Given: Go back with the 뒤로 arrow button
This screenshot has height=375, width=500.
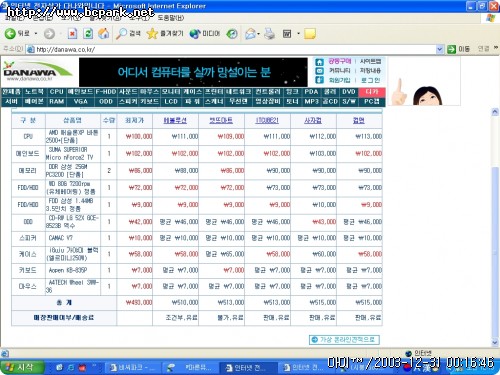Looking at the screenshot, I should pos(17,33).
